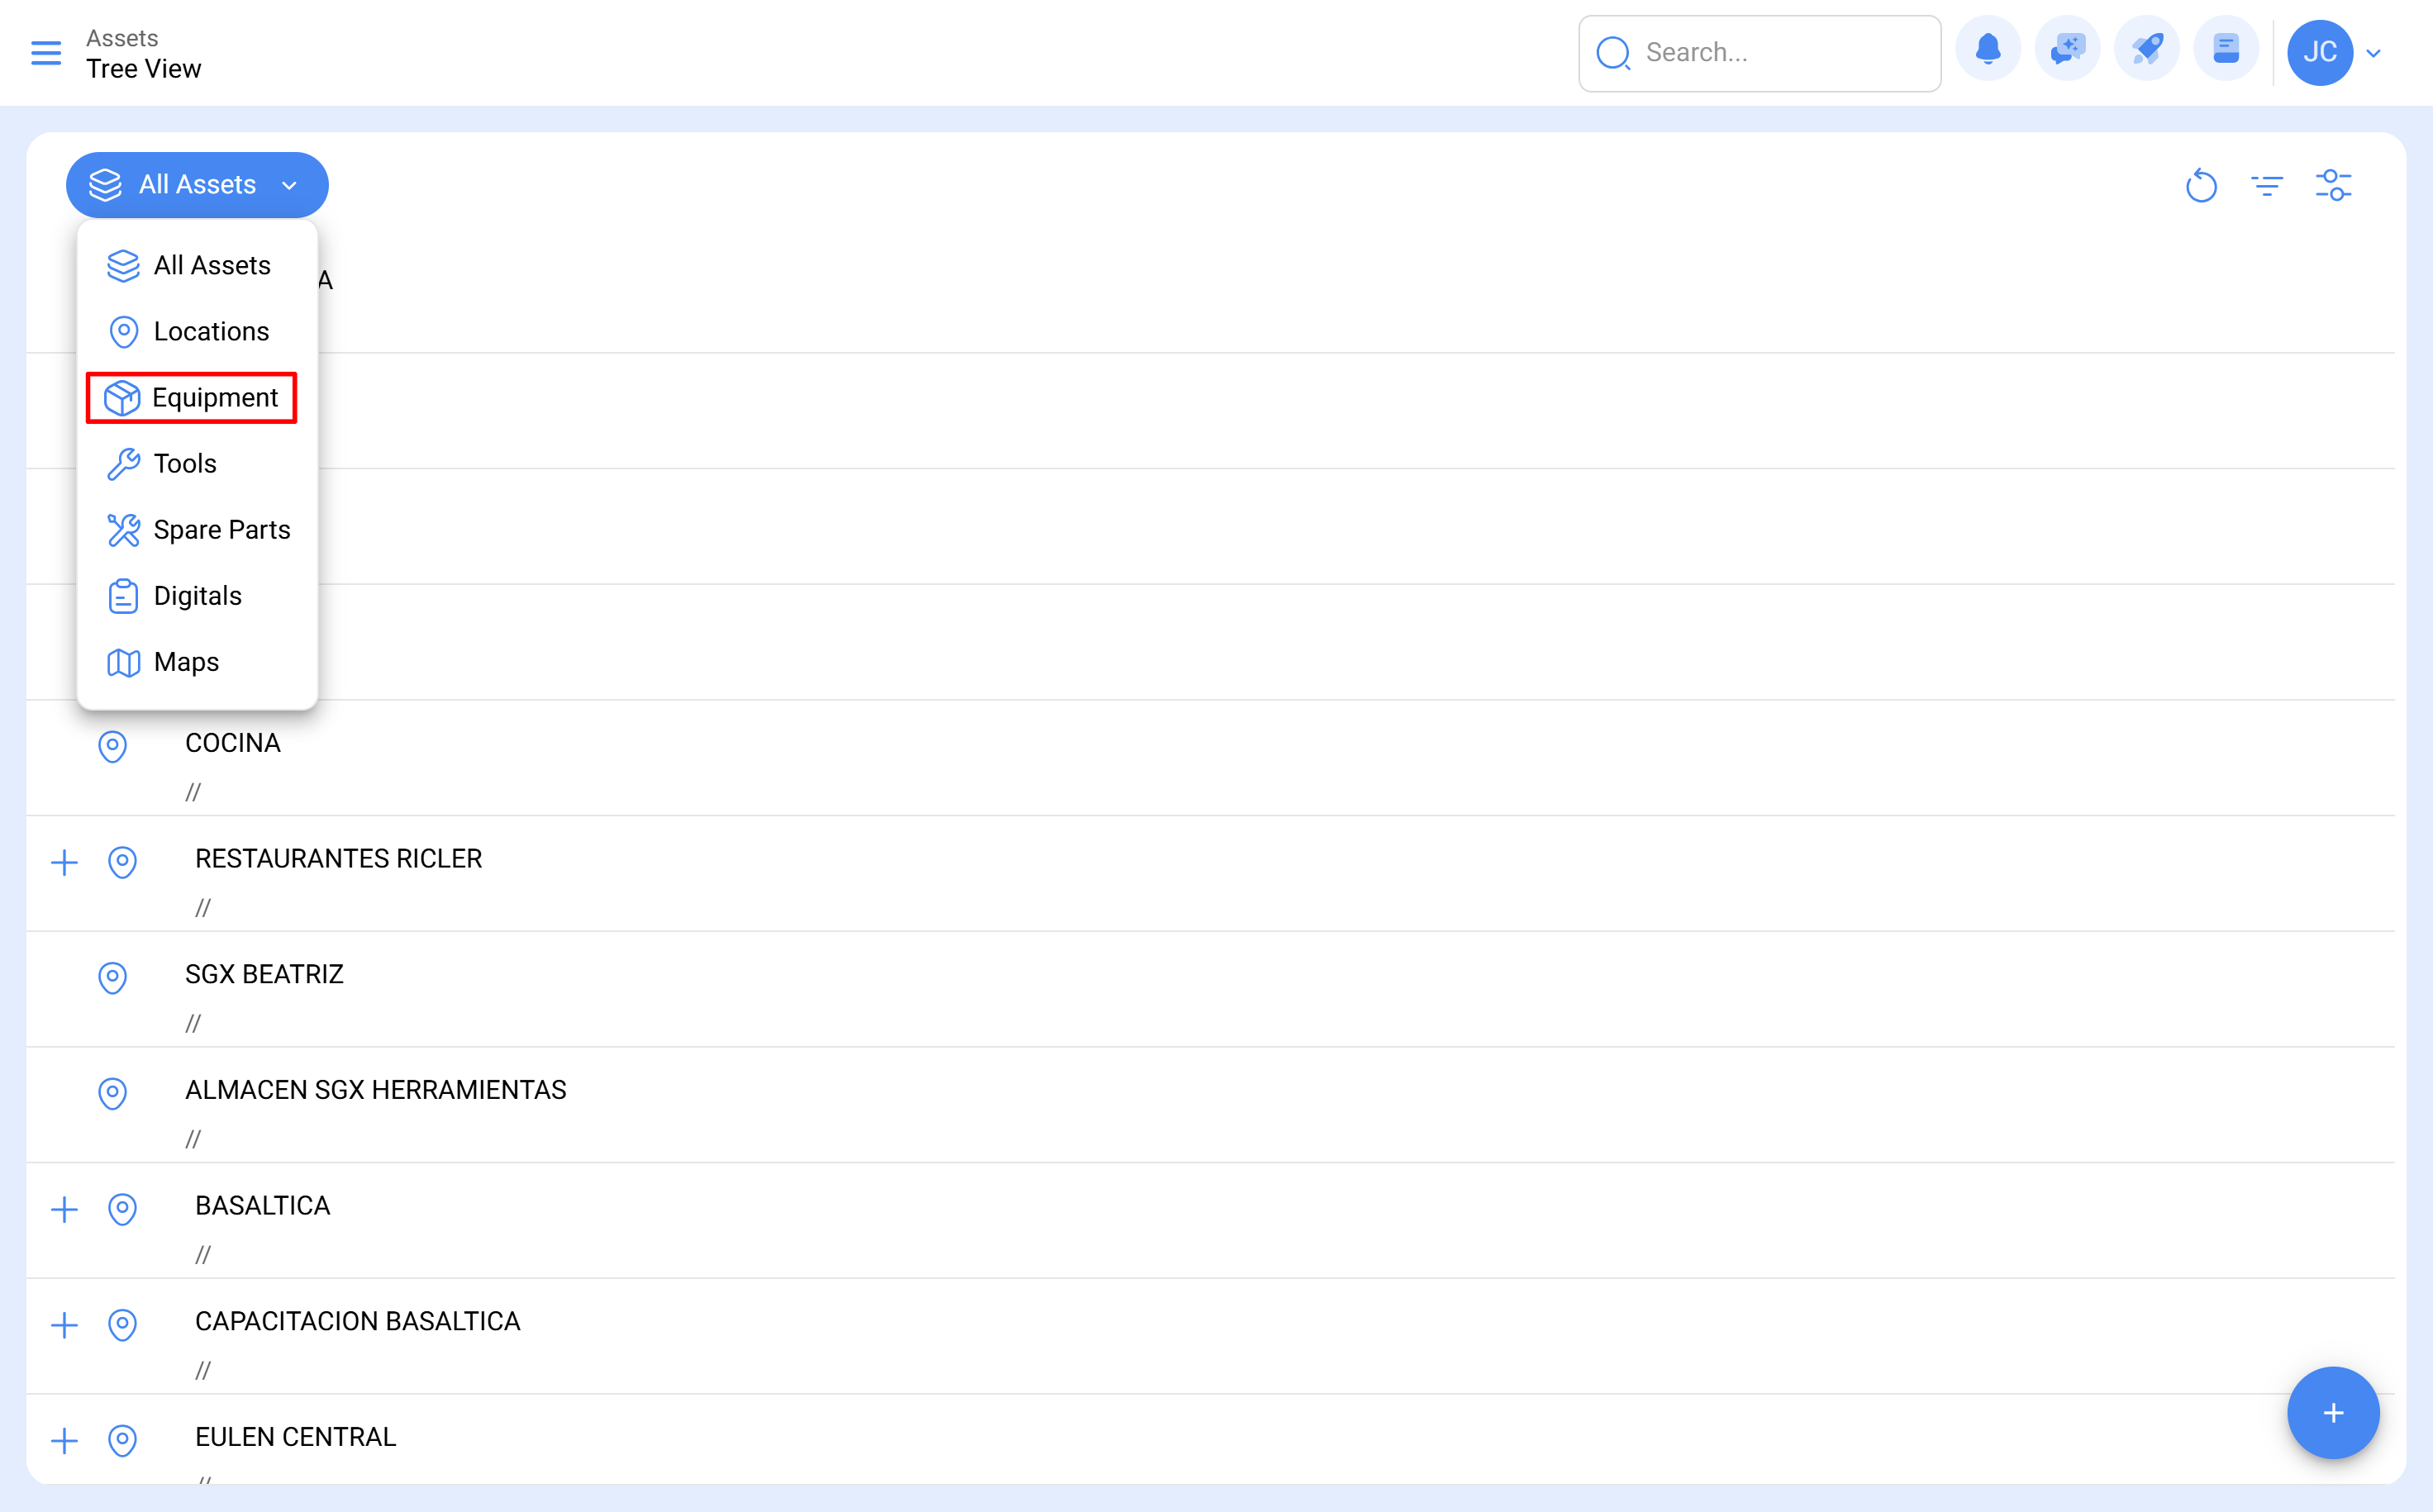Select Maps in the assets menu
This screenshot has height=1512, width=2433.
point(186,661)
